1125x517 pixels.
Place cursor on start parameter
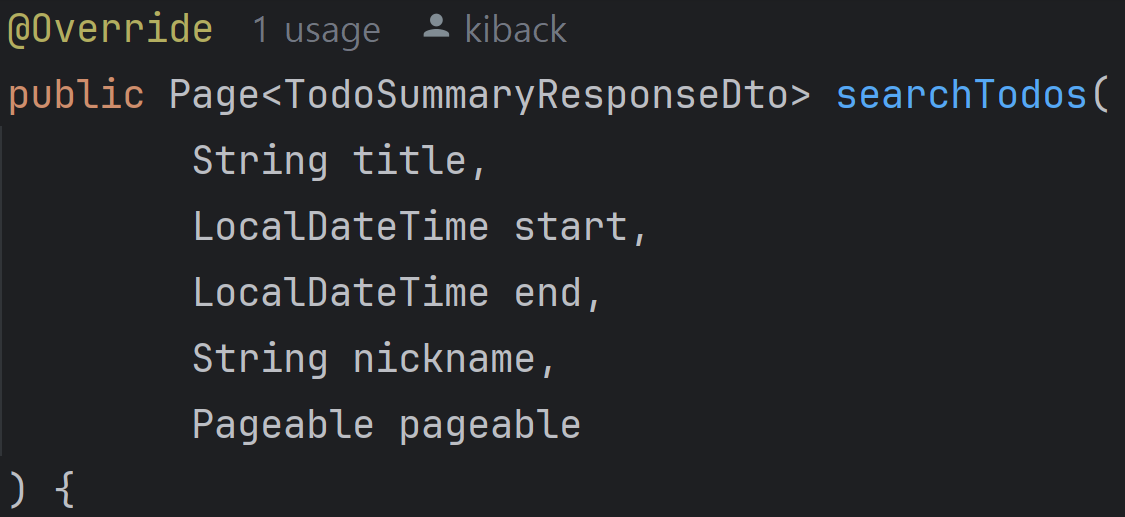click(573, 227)
